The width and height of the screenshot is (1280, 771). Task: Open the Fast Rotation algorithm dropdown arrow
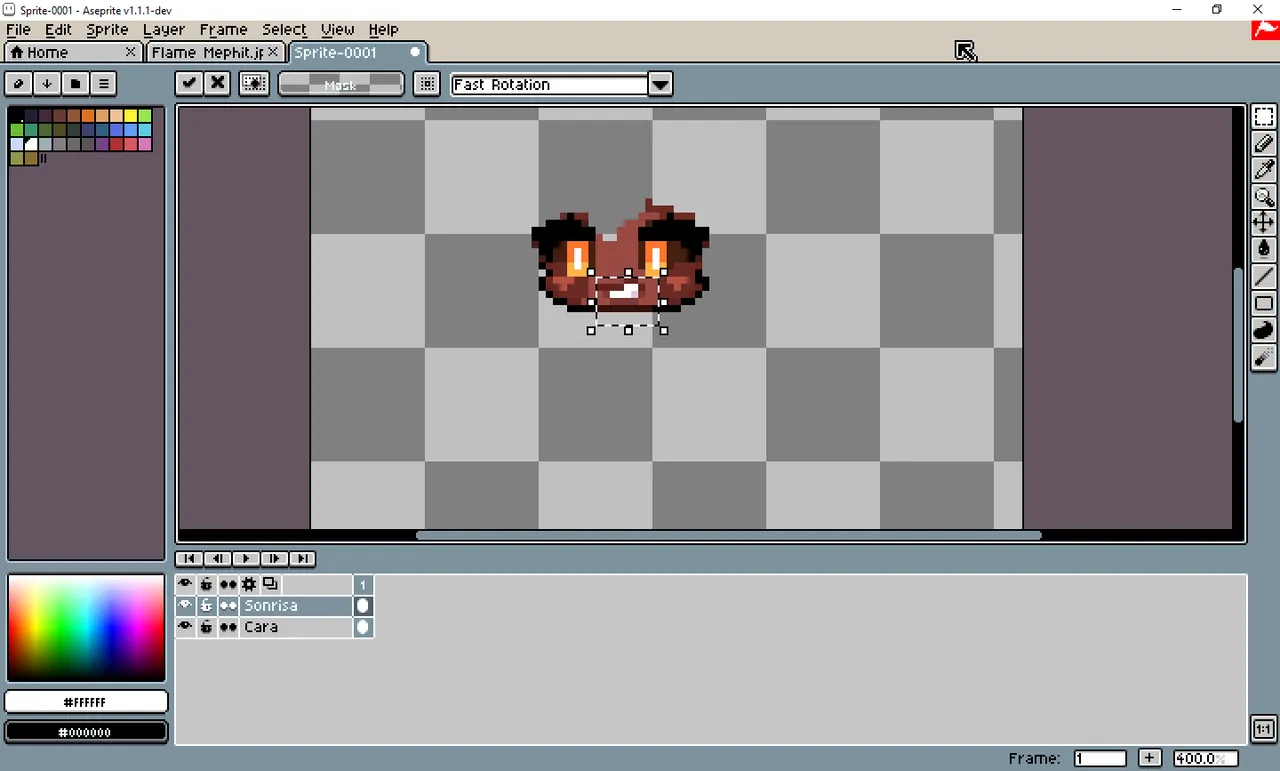(660, 85)
